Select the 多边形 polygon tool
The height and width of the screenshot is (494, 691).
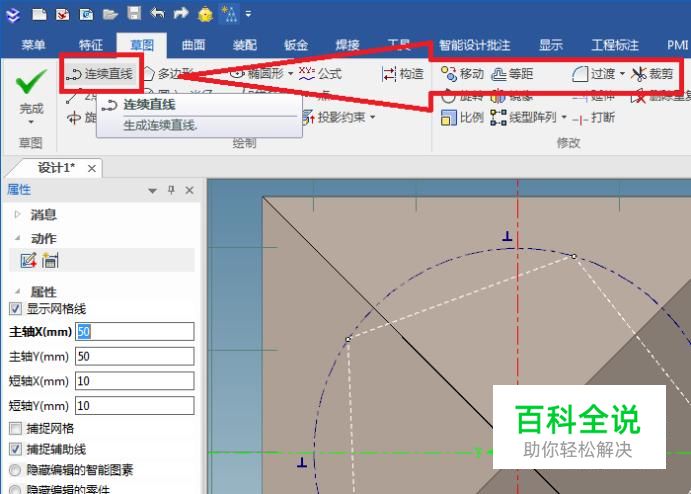tap(168, 74)
